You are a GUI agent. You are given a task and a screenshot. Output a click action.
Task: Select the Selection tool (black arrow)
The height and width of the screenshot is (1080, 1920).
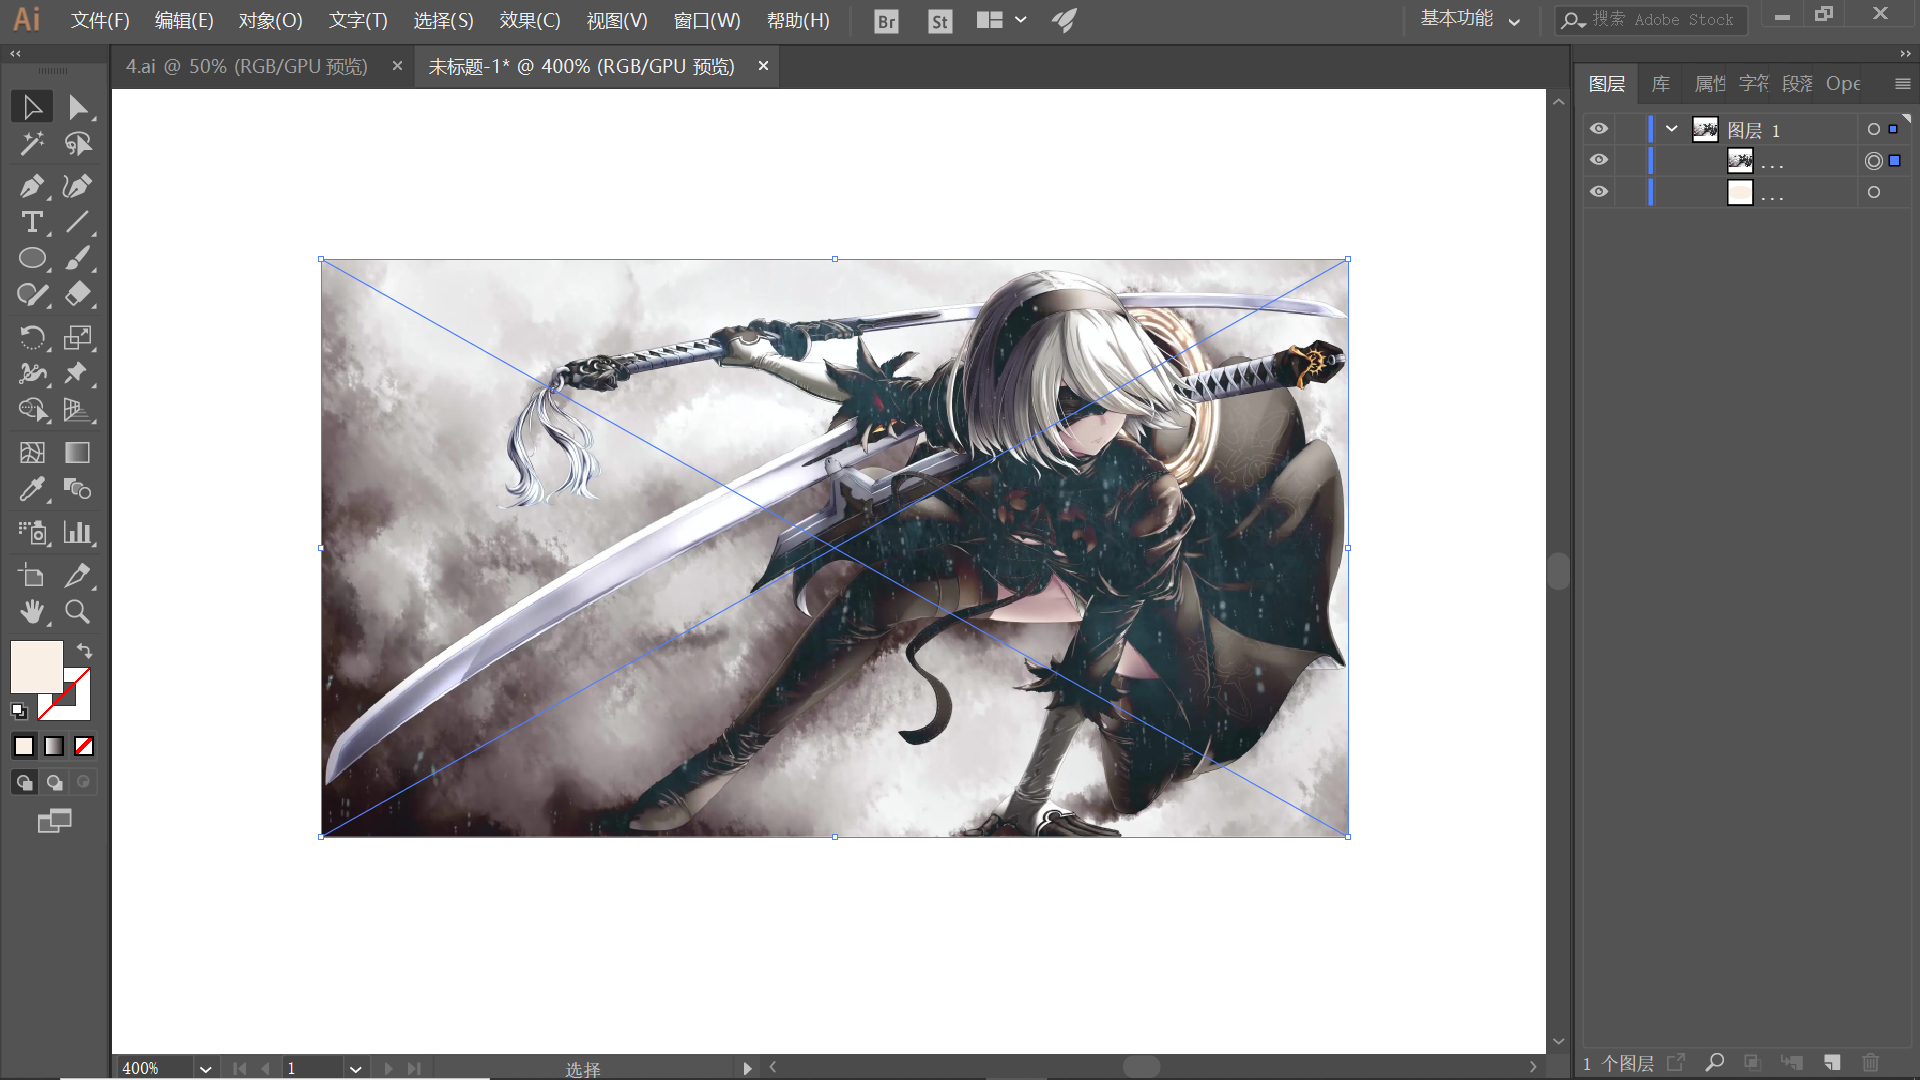pos(32,107)
